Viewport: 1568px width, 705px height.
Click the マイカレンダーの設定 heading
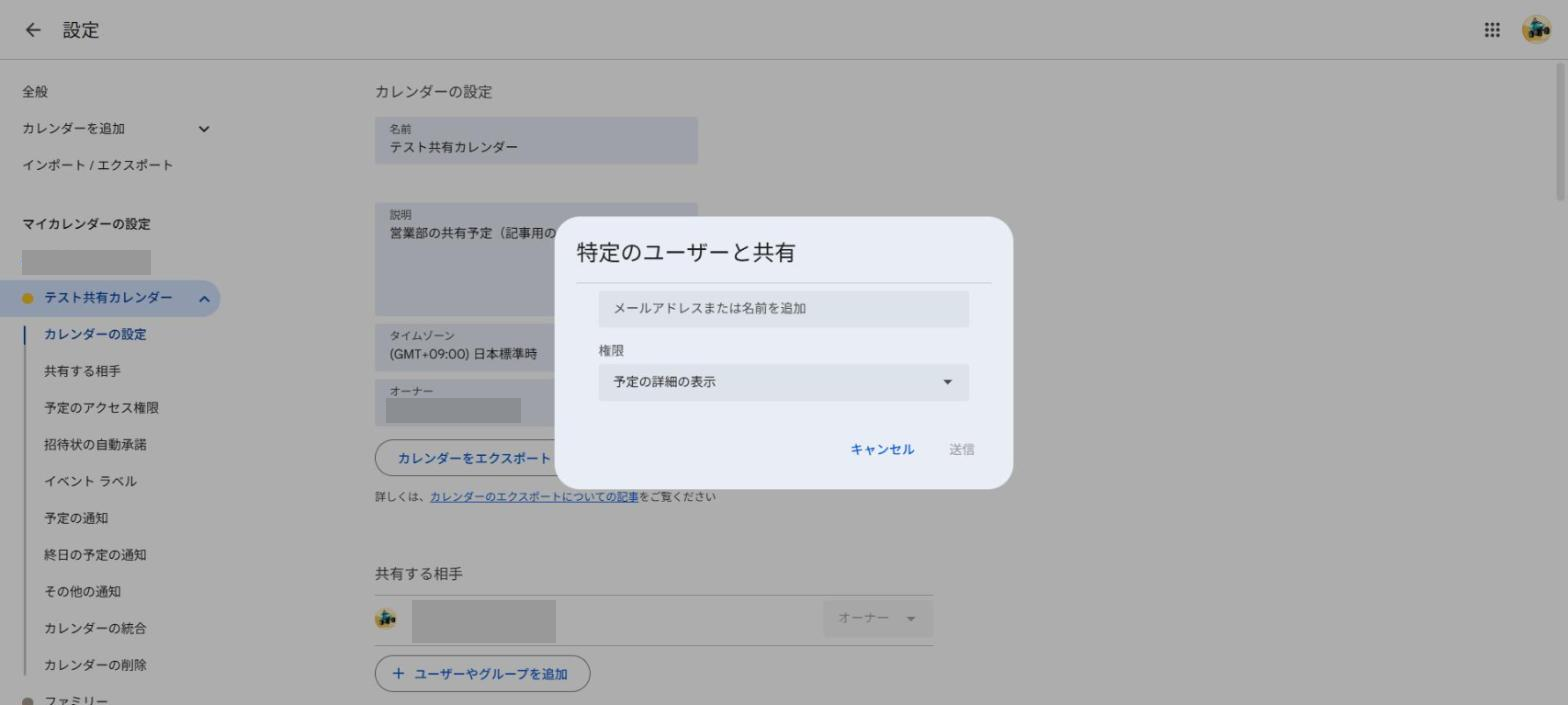[86, 224]
